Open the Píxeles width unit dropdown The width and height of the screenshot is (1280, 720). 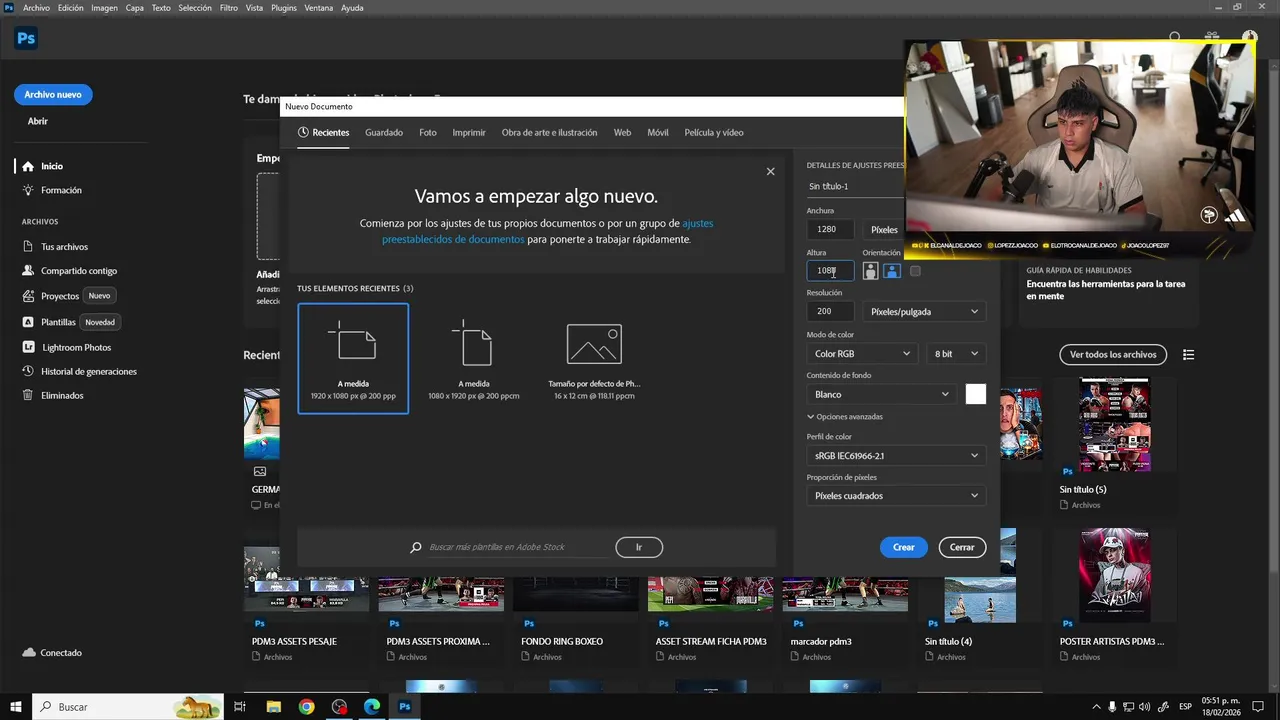(x=884, y=230)
